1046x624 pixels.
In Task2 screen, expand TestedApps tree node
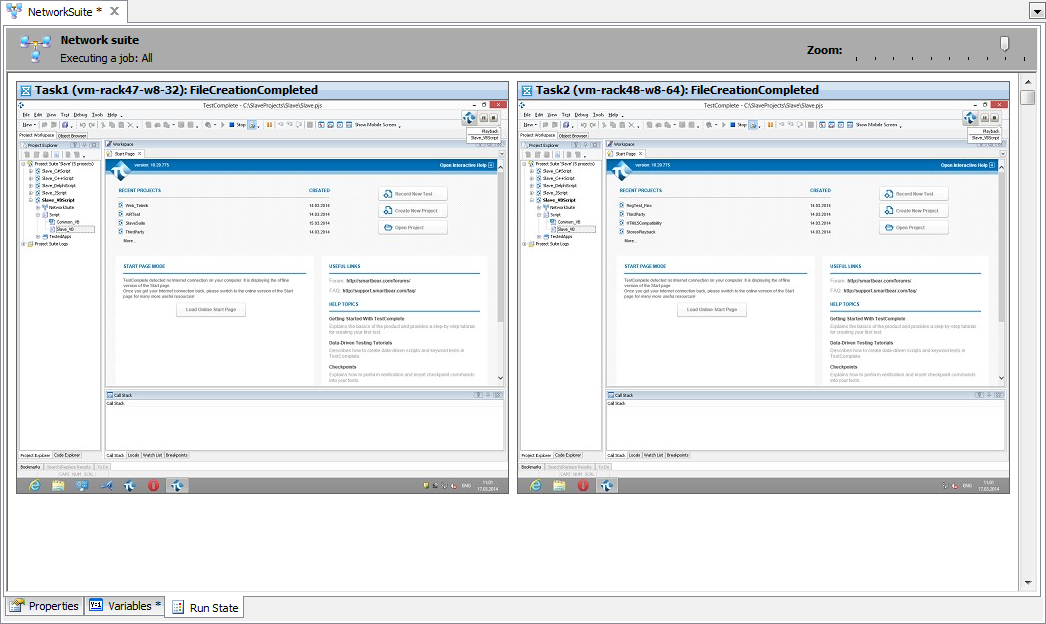539,237
